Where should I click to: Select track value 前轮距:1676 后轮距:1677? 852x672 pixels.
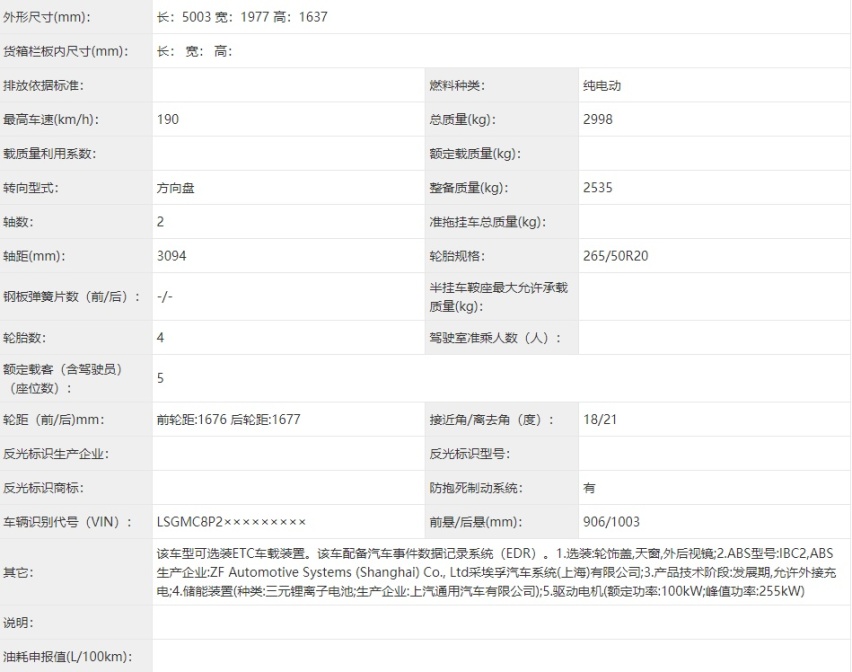pos(229,419)
